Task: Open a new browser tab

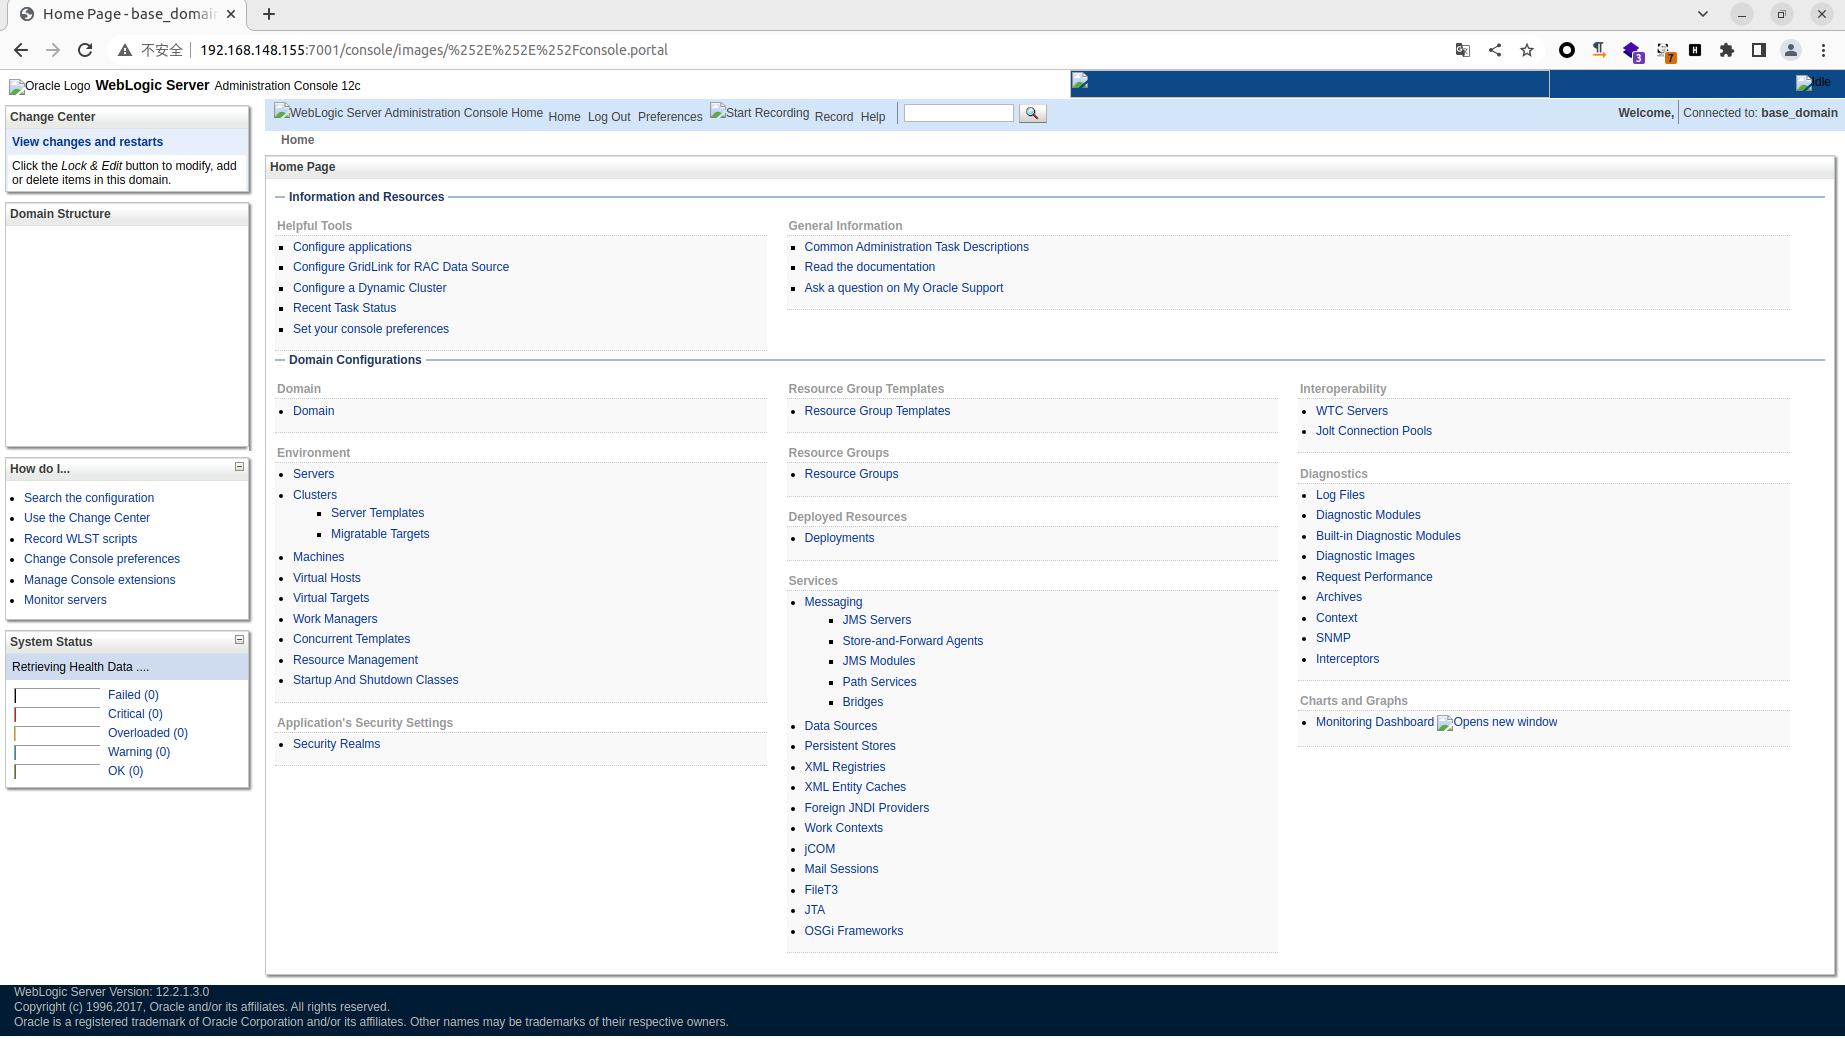Action: (269, 14)
